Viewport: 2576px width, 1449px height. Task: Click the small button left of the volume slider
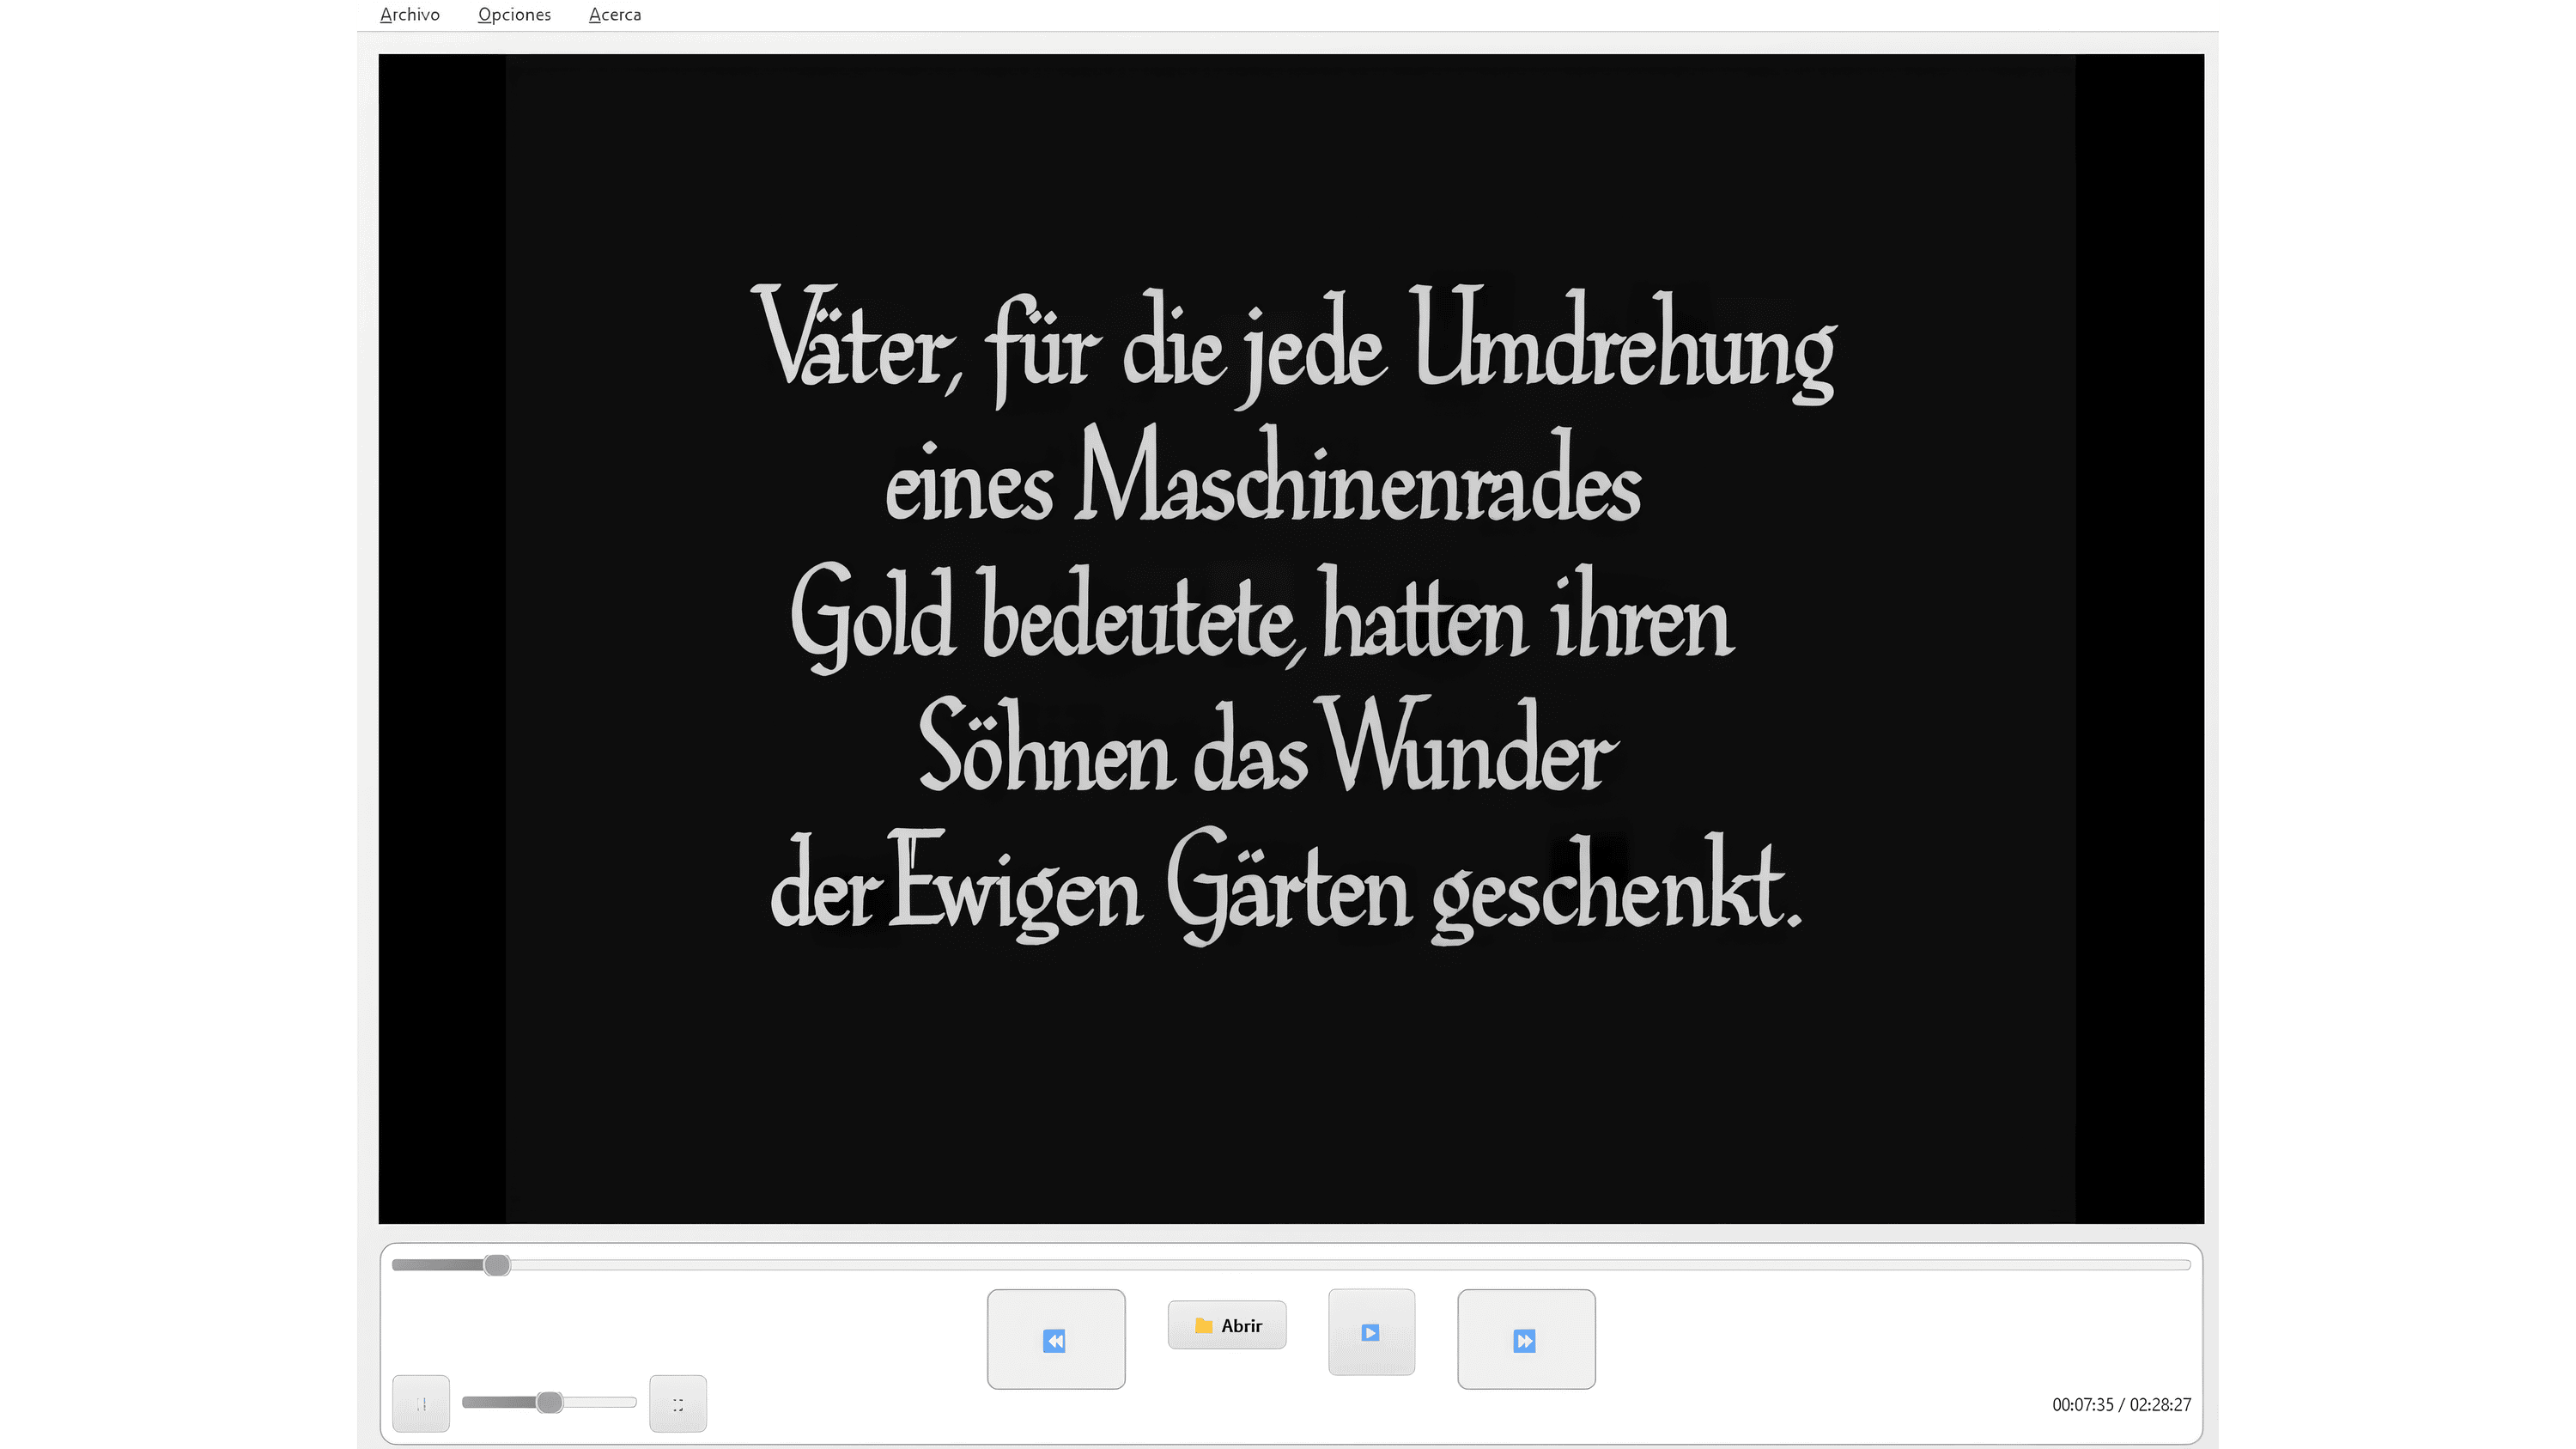click(421, 1403)
